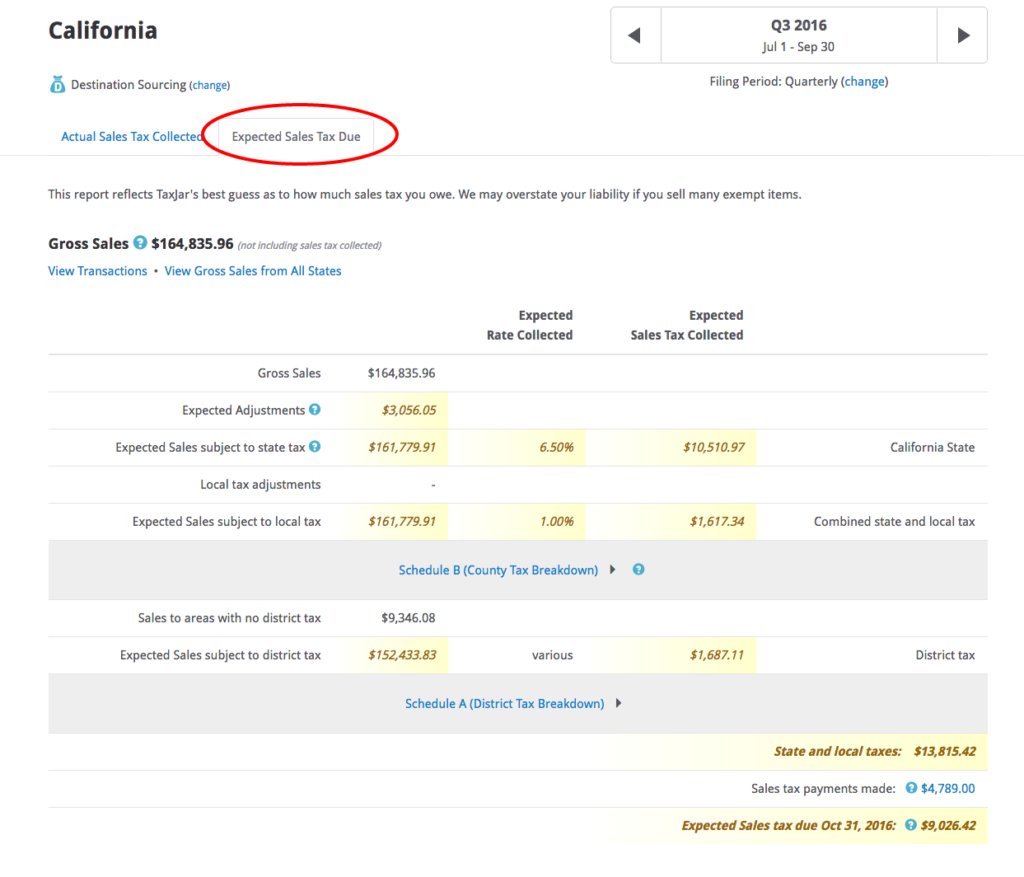The image size is (1024, 877).
Task: Click help icon beside Expected Sales tax due amount
Action: click(x=911, y=826)
